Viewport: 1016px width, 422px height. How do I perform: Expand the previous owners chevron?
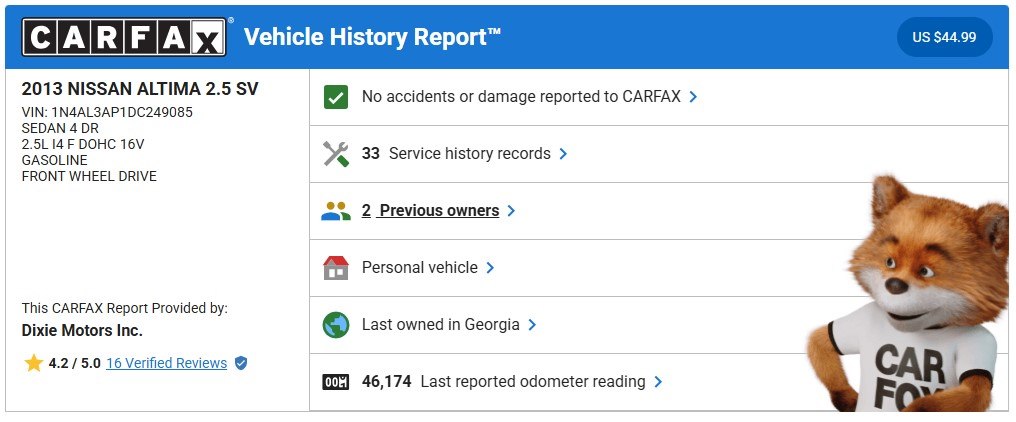pos(511,211)
